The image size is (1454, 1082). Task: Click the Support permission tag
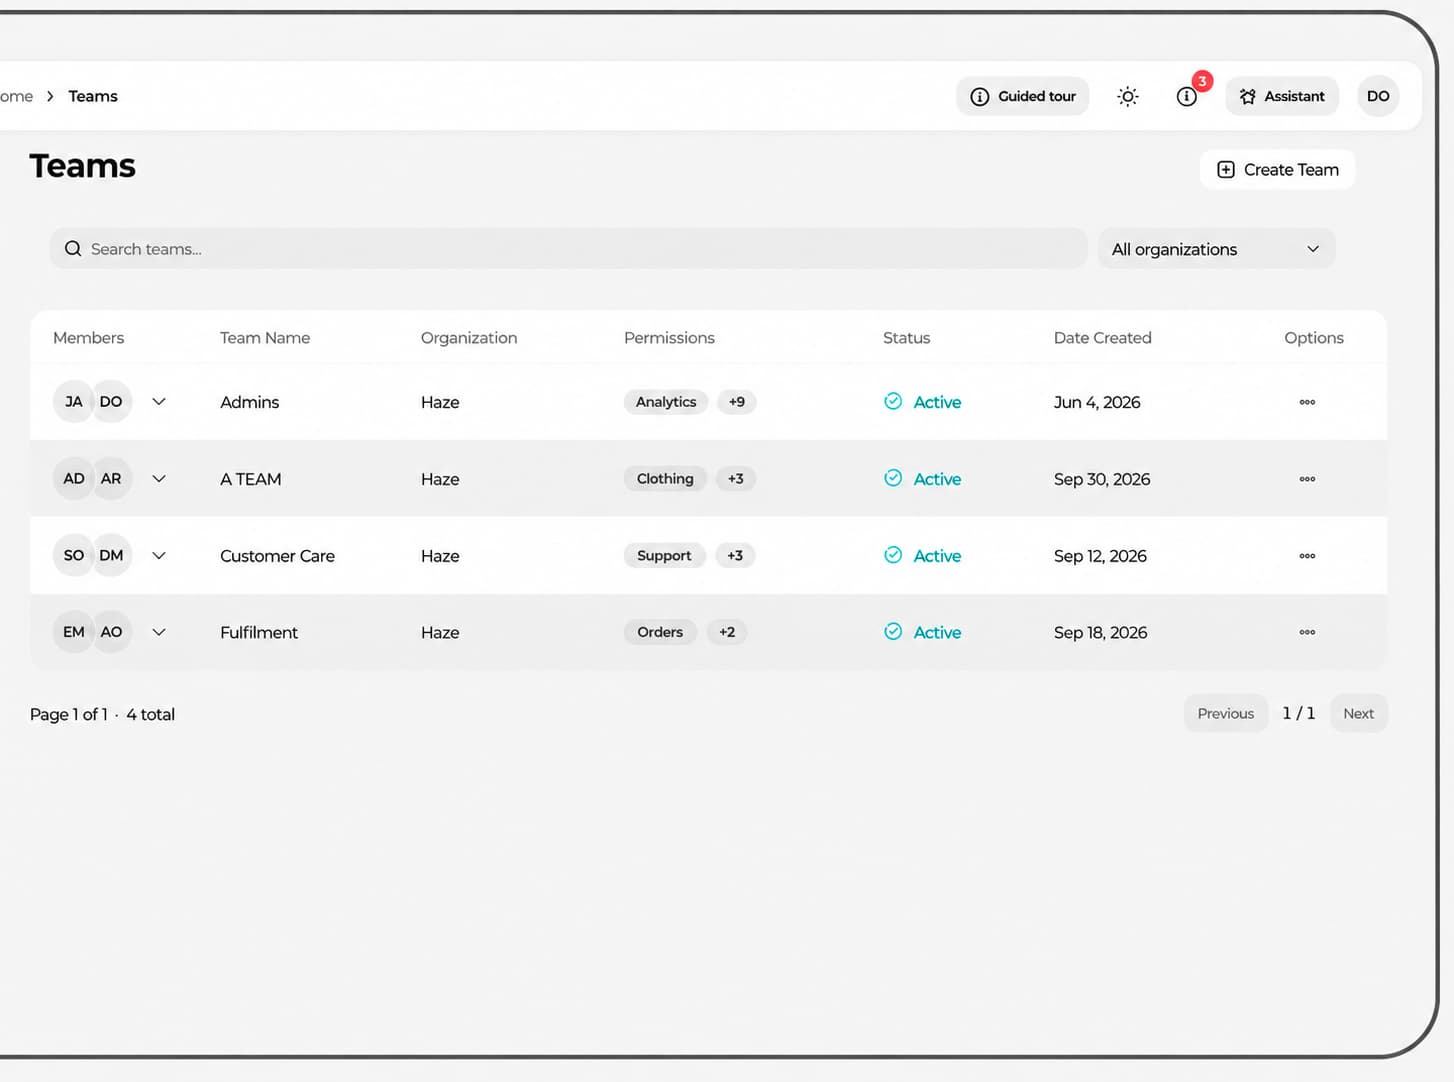(x=664, y=555)
